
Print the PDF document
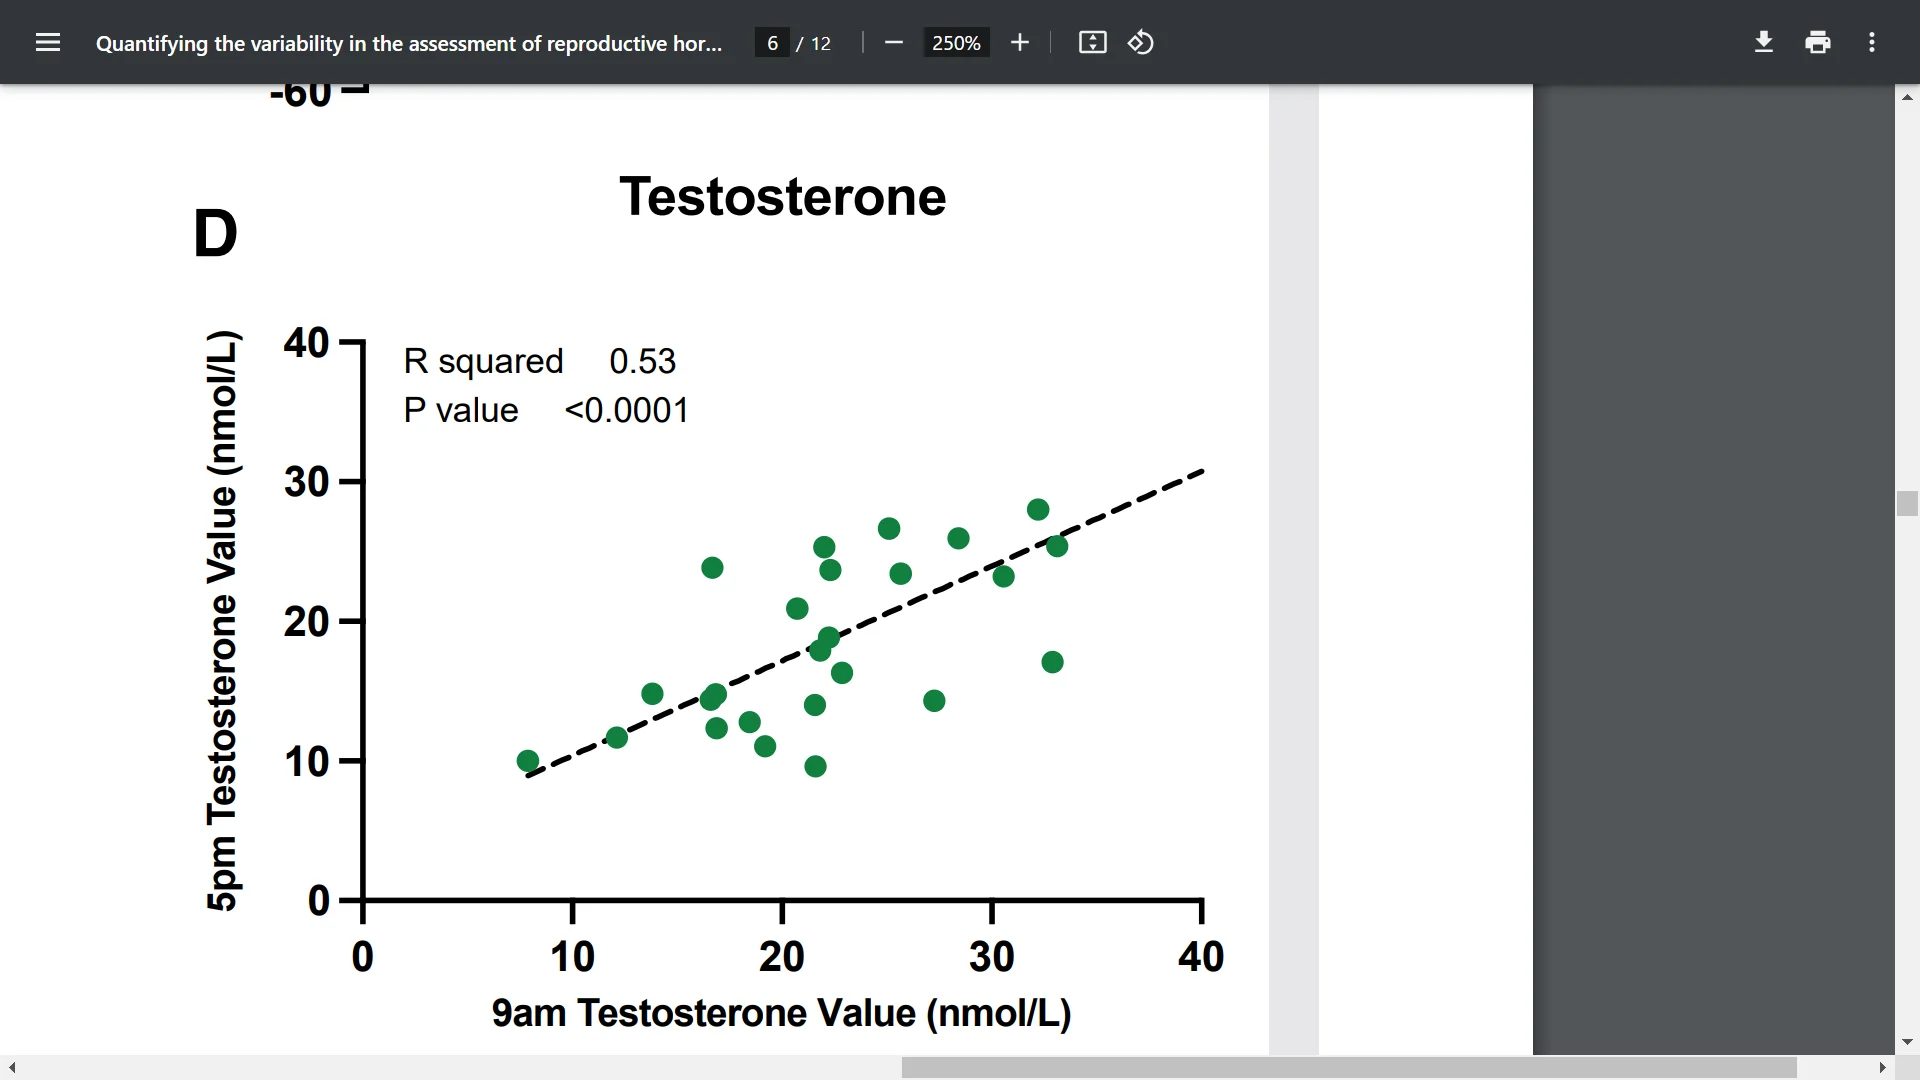click(x=1817, y=42)
